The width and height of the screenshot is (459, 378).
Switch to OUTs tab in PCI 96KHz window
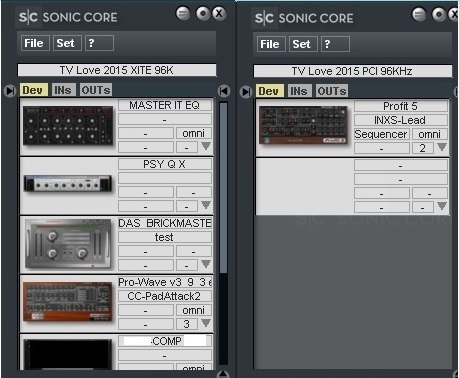[x=332, y=91]
